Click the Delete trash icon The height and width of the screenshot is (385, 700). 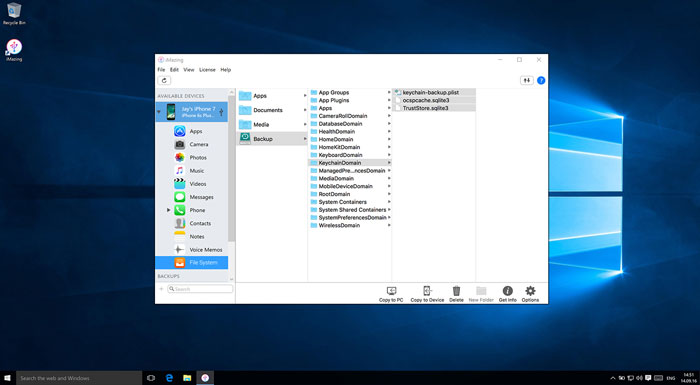(x=456, y=294)
